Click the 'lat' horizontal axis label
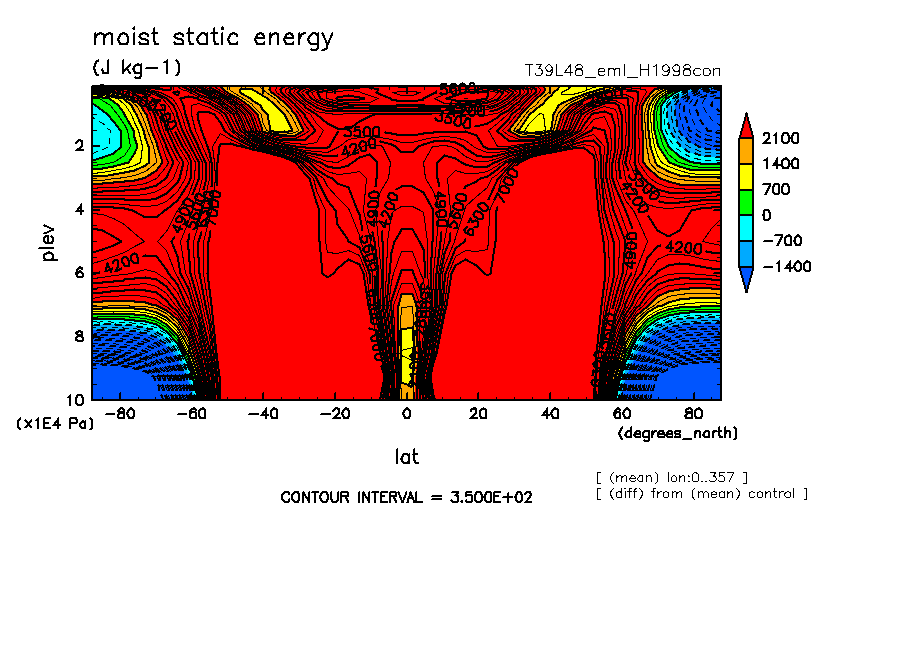 coord(406,457)
